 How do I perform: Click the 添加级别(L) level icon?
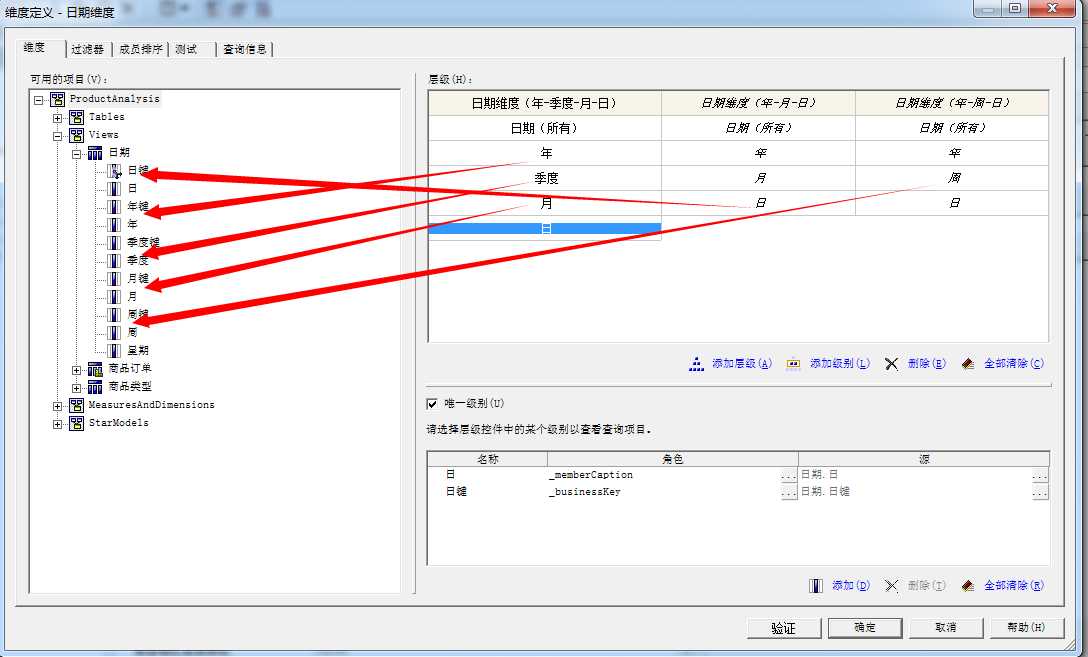click(794, 364)
